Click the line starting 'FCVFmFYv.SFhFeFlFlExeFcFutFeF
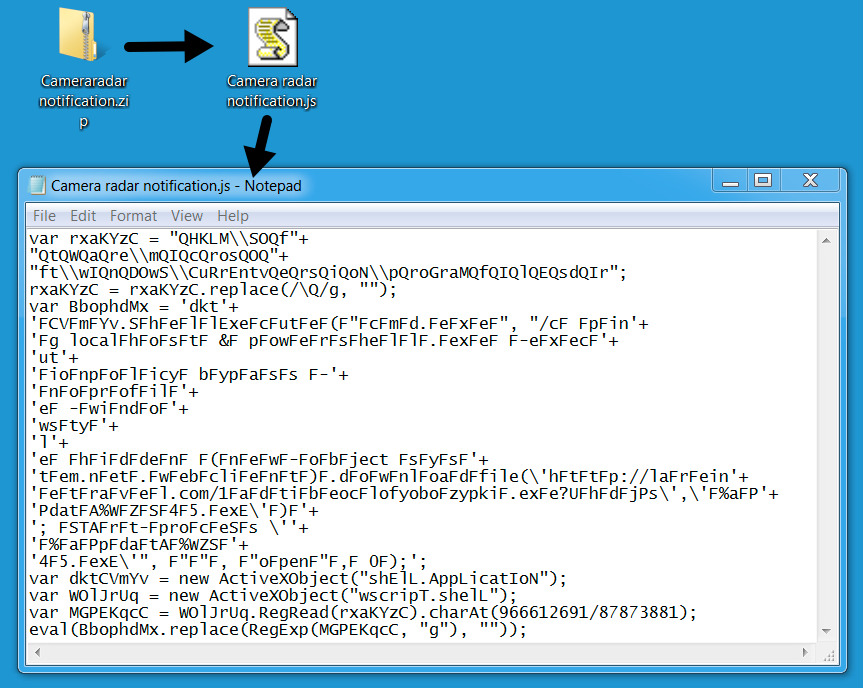The width and height of the screenshot is (863, 688). pyautogui.click(x=339, y=324)
